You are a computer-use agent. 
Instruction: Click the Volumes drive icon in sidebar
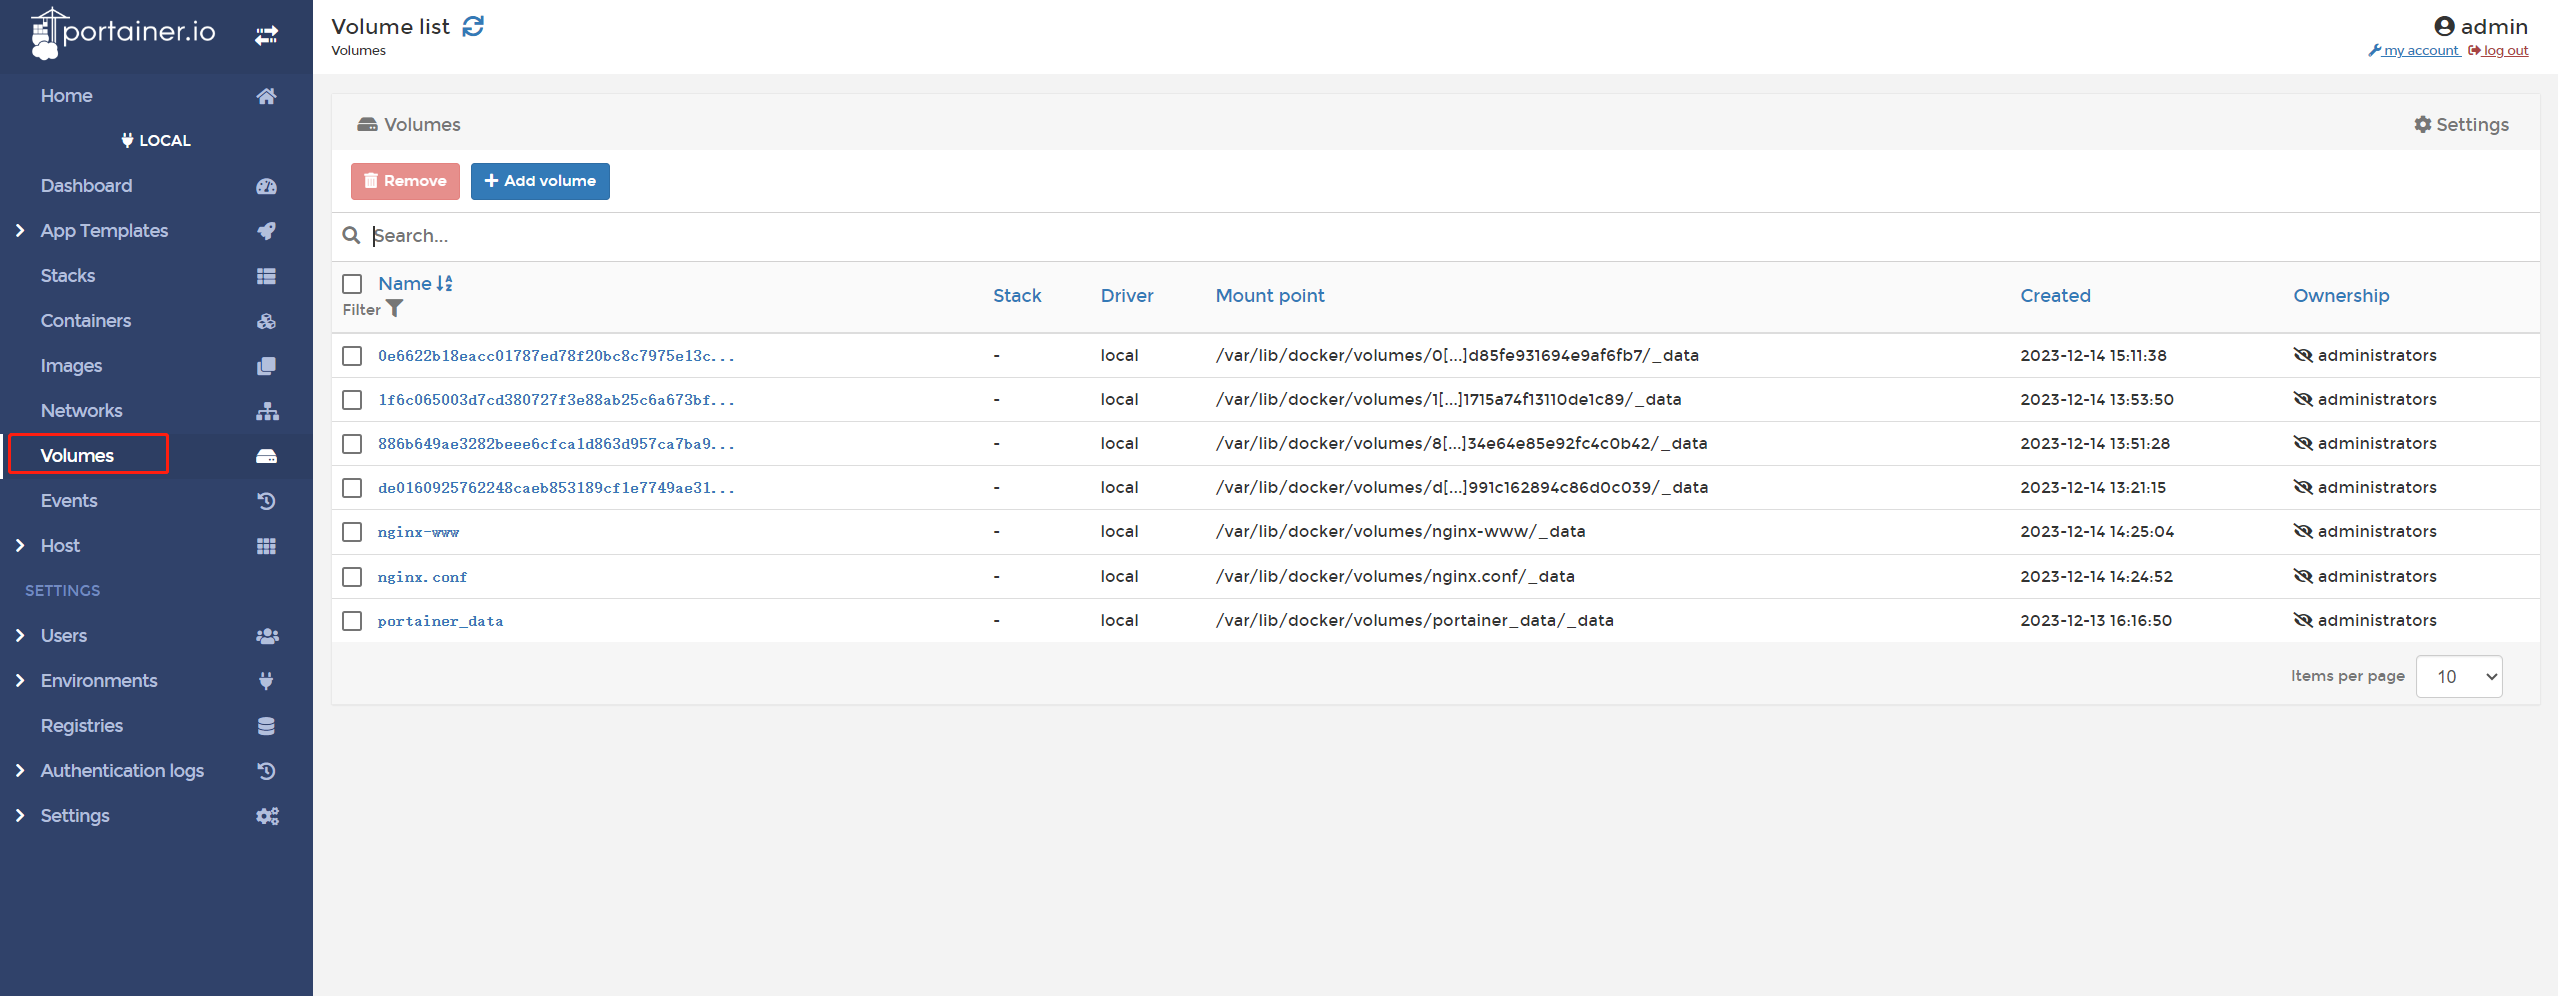point(266,456)
